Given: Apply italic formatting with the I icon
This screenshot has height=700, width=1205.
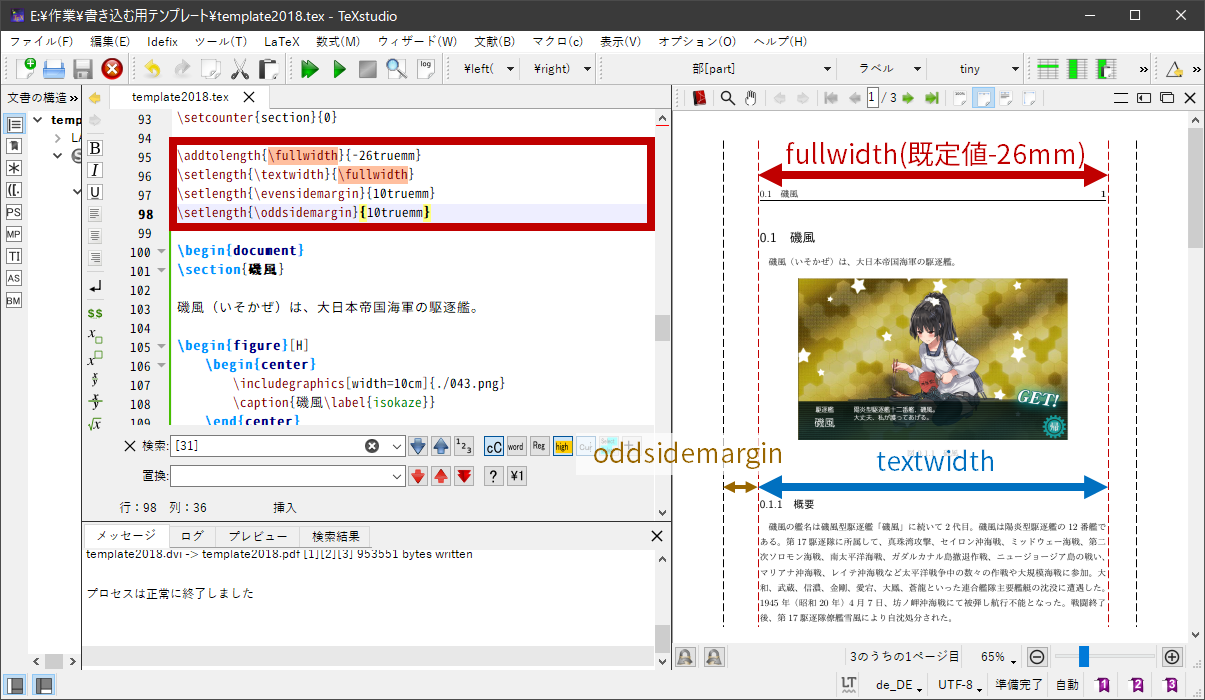Looking at the screenshot, I should point(96,170).
